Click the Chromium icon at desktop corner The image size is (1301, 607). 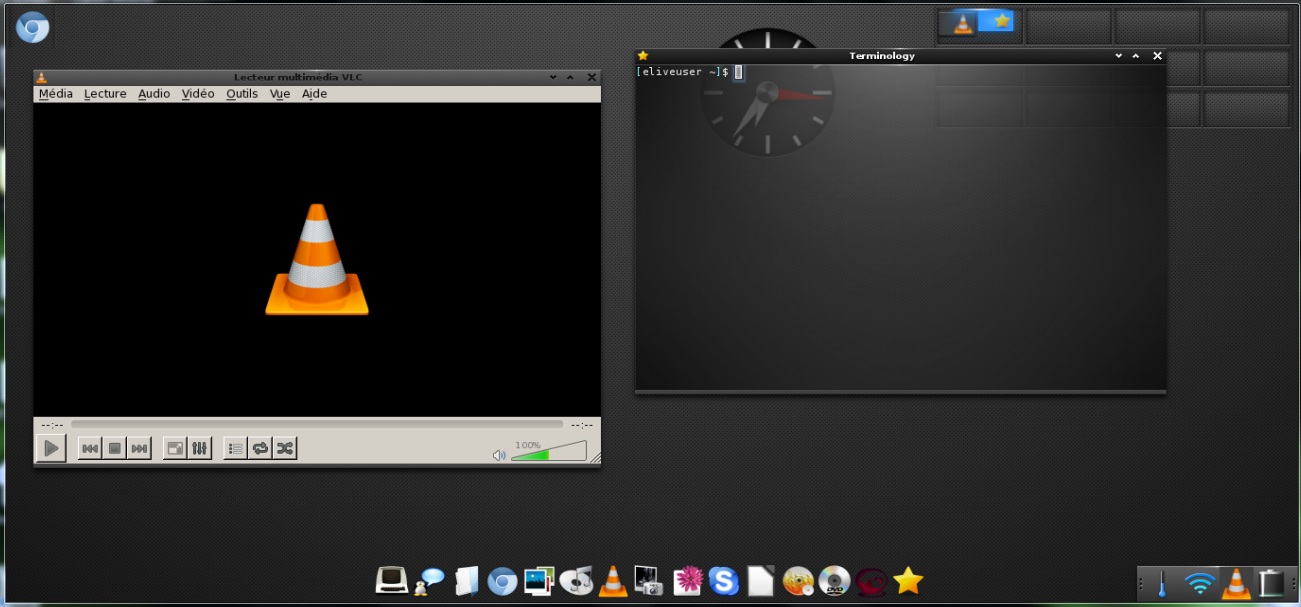[x=33, y=27]
